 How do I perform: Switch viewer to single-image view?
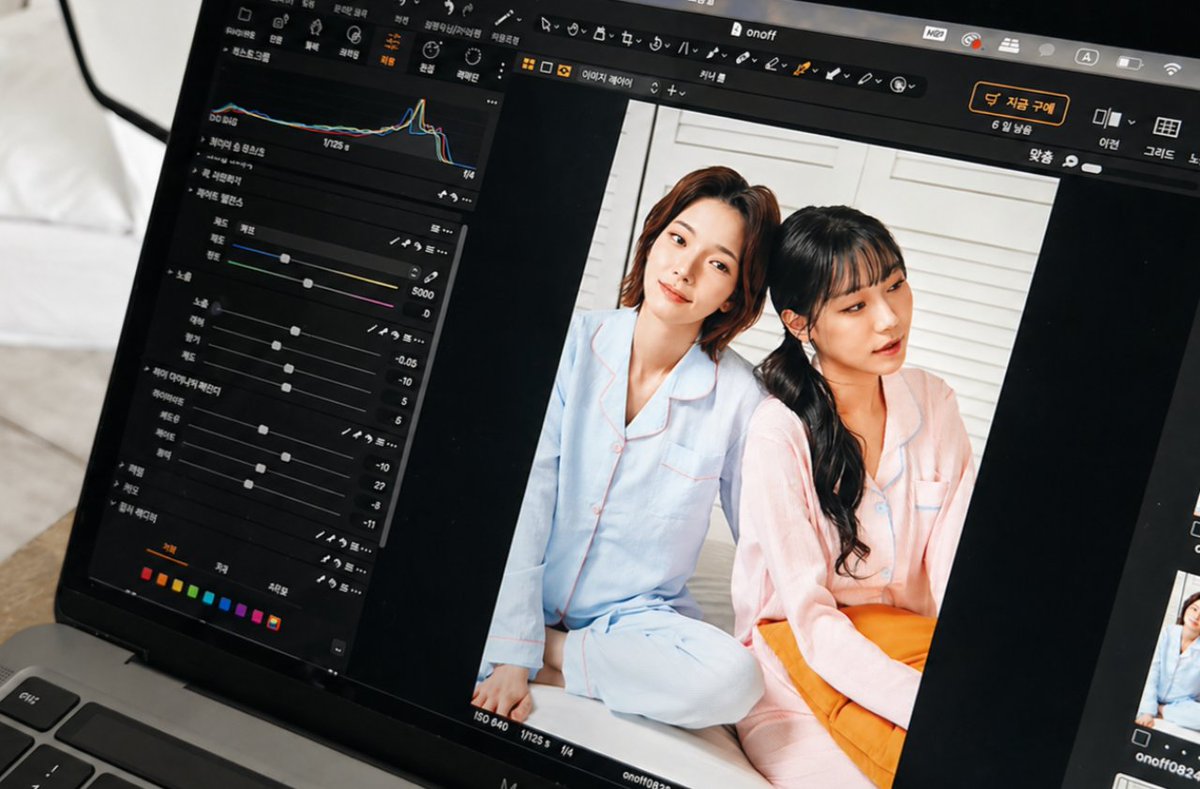pyautogui.click(x=546, y=67)
